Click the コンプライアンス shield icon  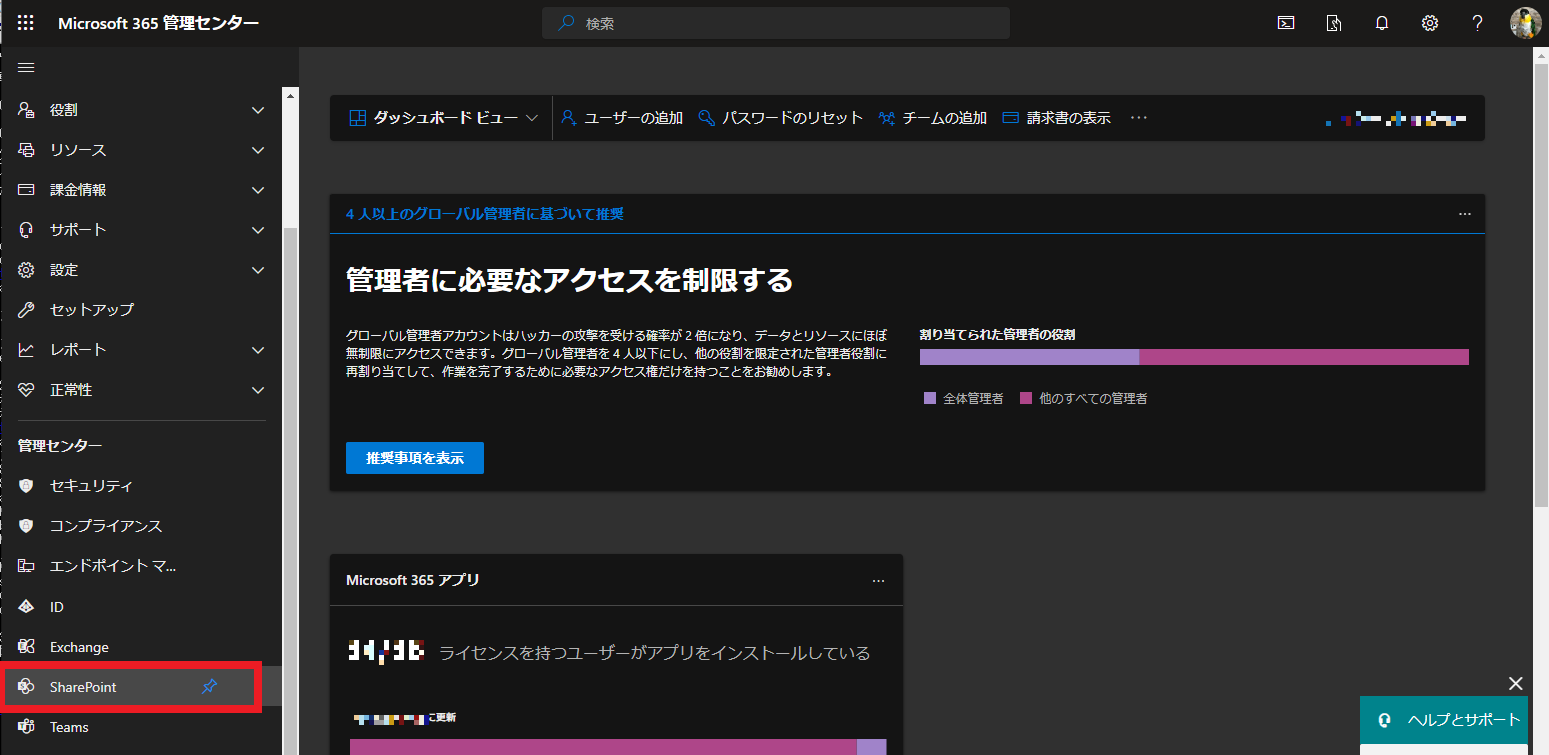pyautogui.click(x=27, y=526)
